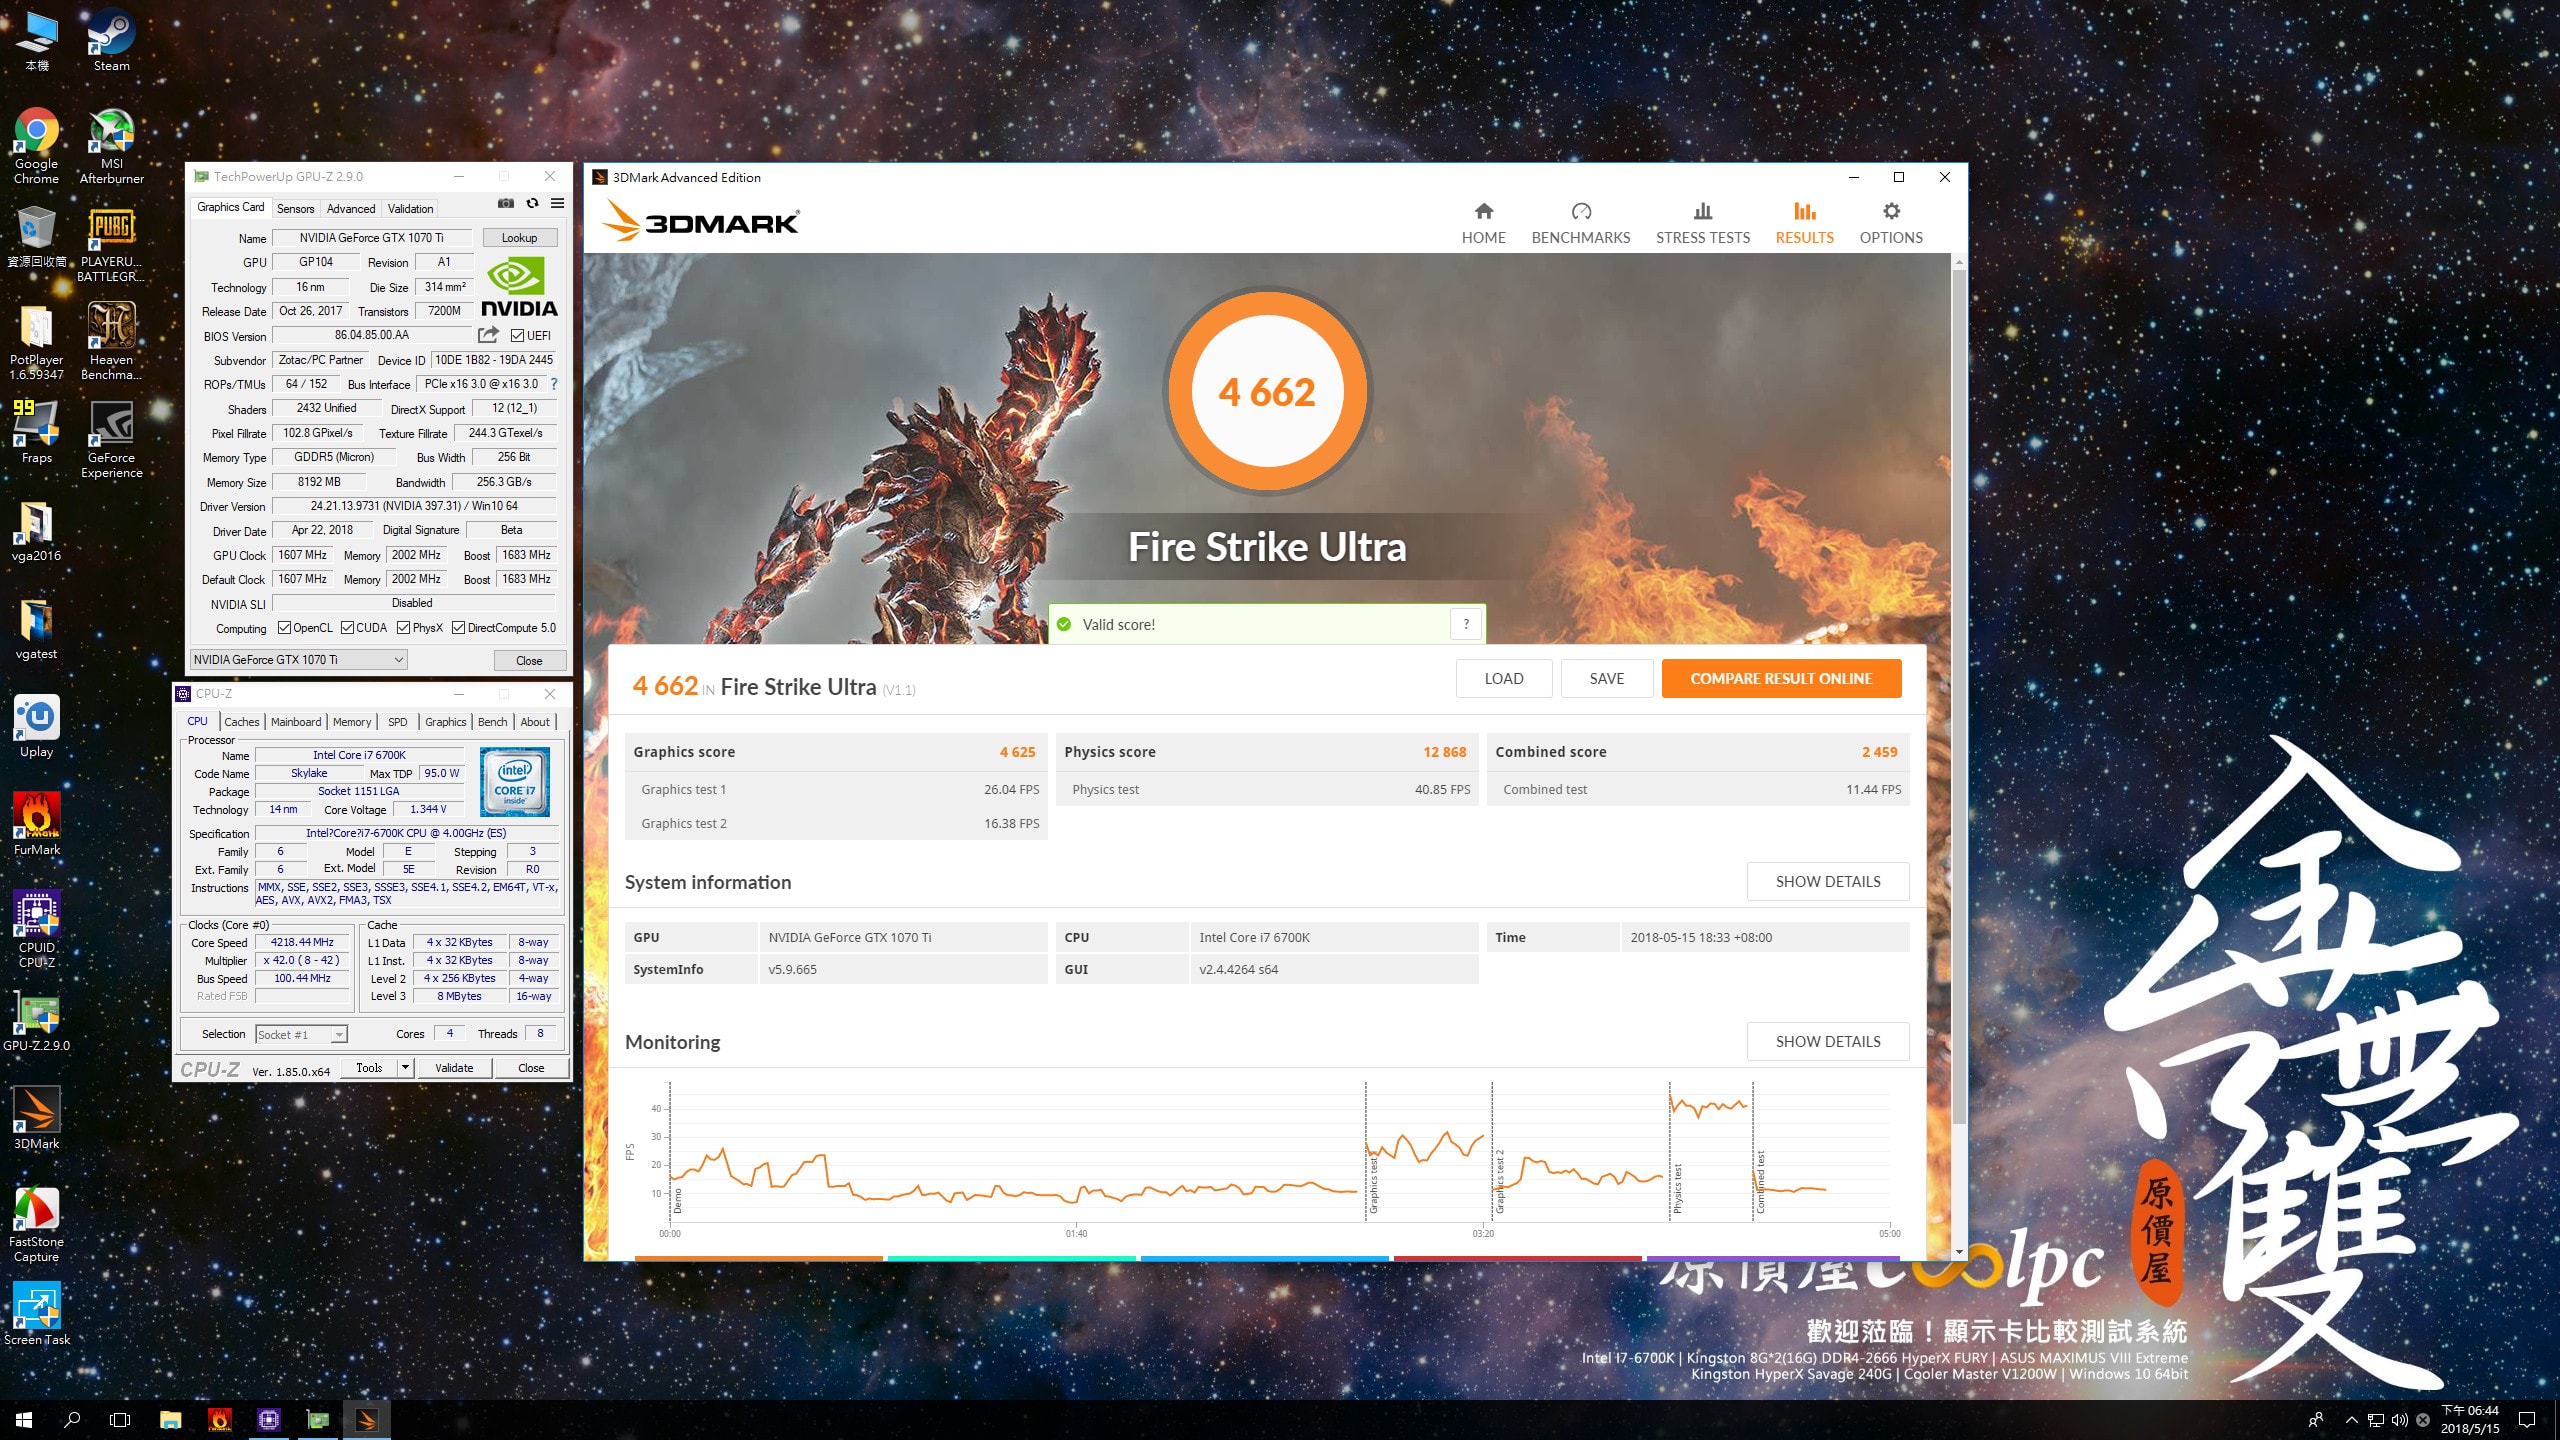Toggle the DirectCompute 5.0 checkbox
This screenshot has width=2560, height=1440.
(458, 628)
